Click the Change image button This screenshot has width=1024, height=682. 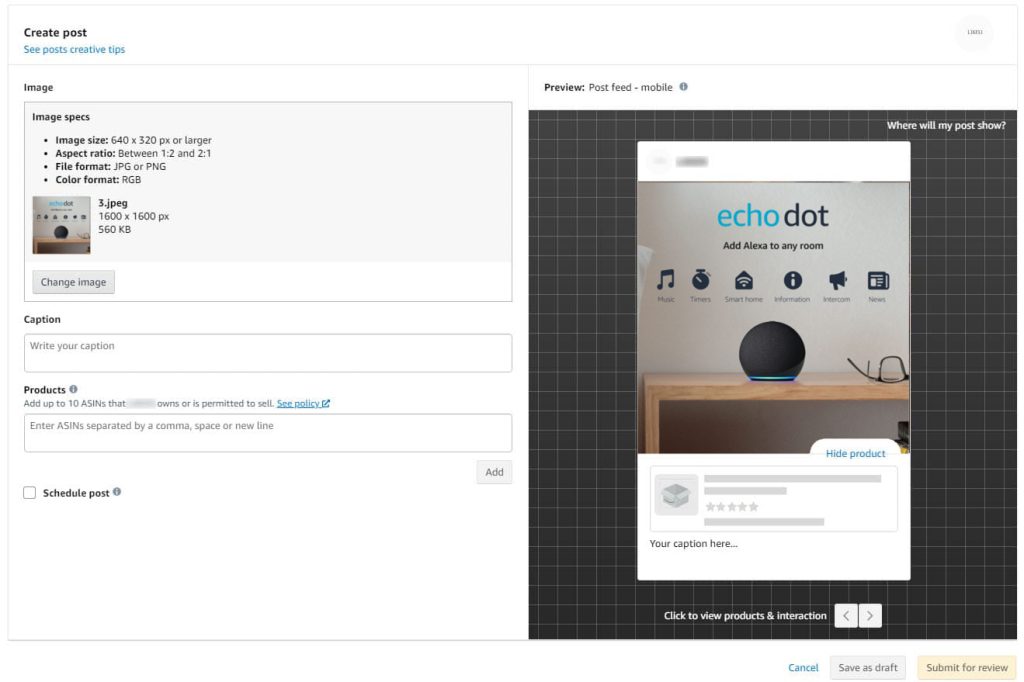[x=73, y=282]
